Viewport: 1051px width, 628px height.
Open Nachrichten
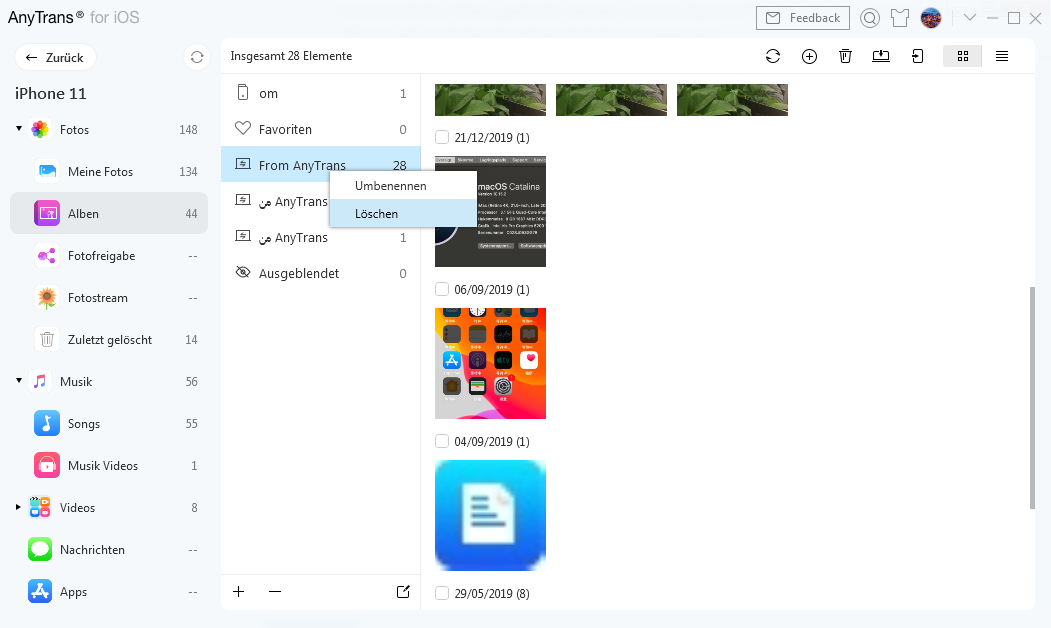pyautogui.click(x=109, y=550)
